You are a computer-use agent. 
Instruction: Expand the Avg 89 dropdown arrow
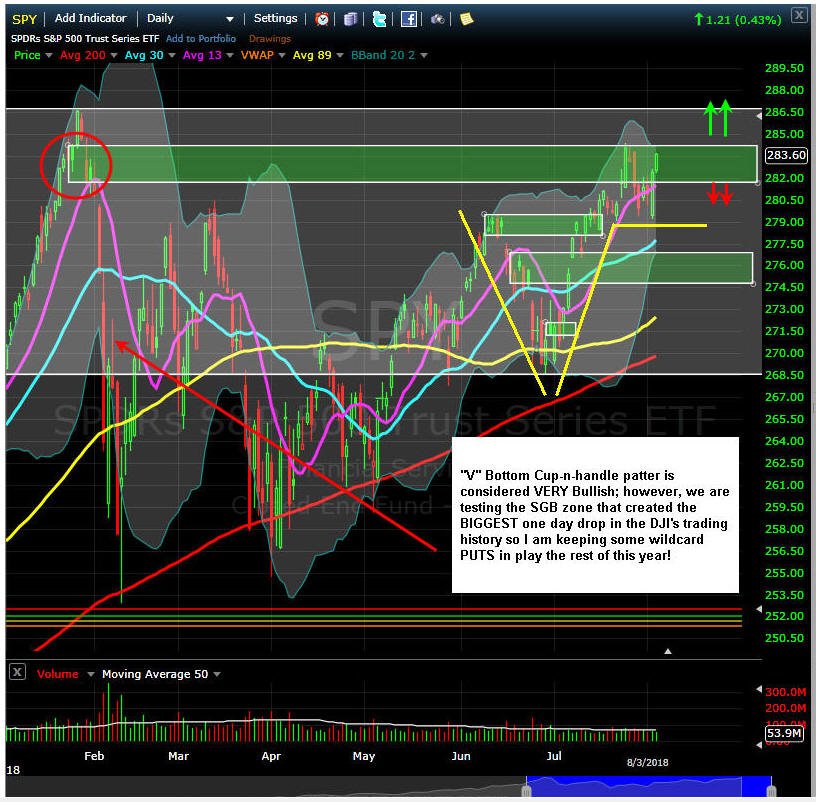click(x=340, y=55)
